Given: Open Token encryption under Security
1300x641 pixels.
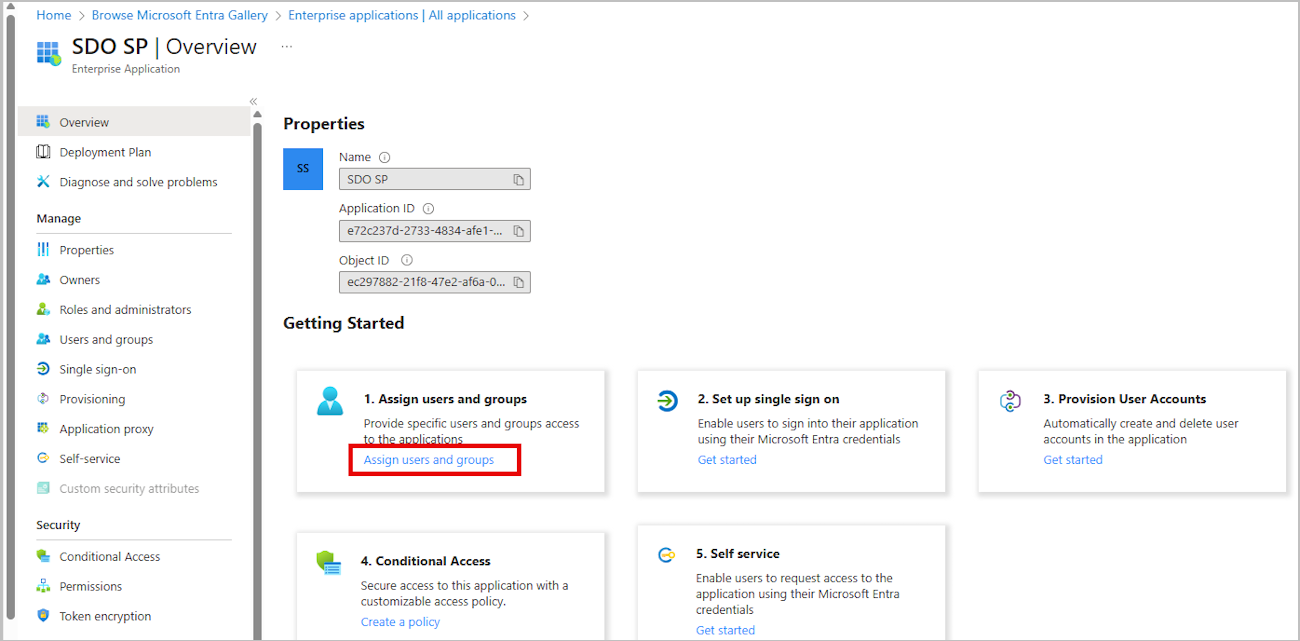Looking at the screenshot, I should (105, 616).
